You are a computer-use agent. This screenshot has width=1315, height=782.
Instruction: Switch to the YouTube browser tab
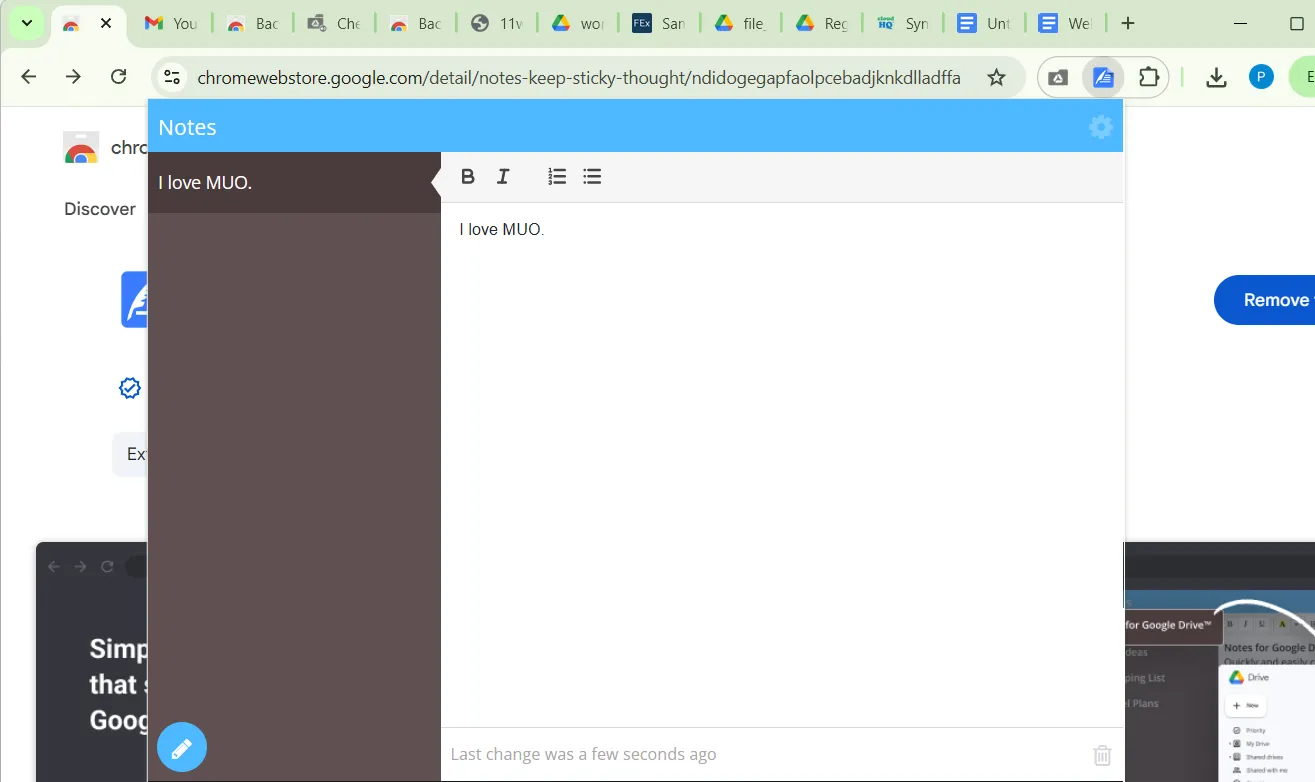pyautogui.click(x=171, y=22)
